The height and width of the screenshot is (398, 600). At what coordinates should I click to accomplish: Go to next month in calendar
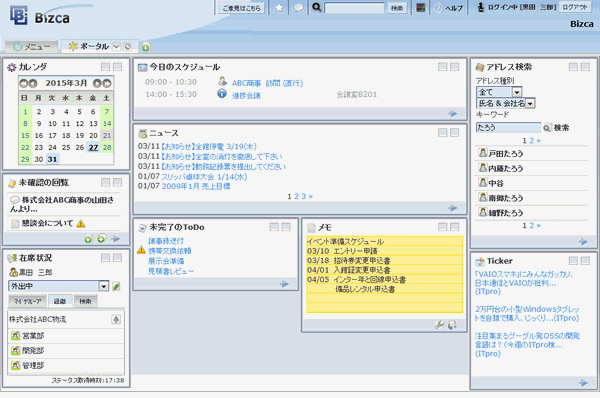(x=97, y=83)
